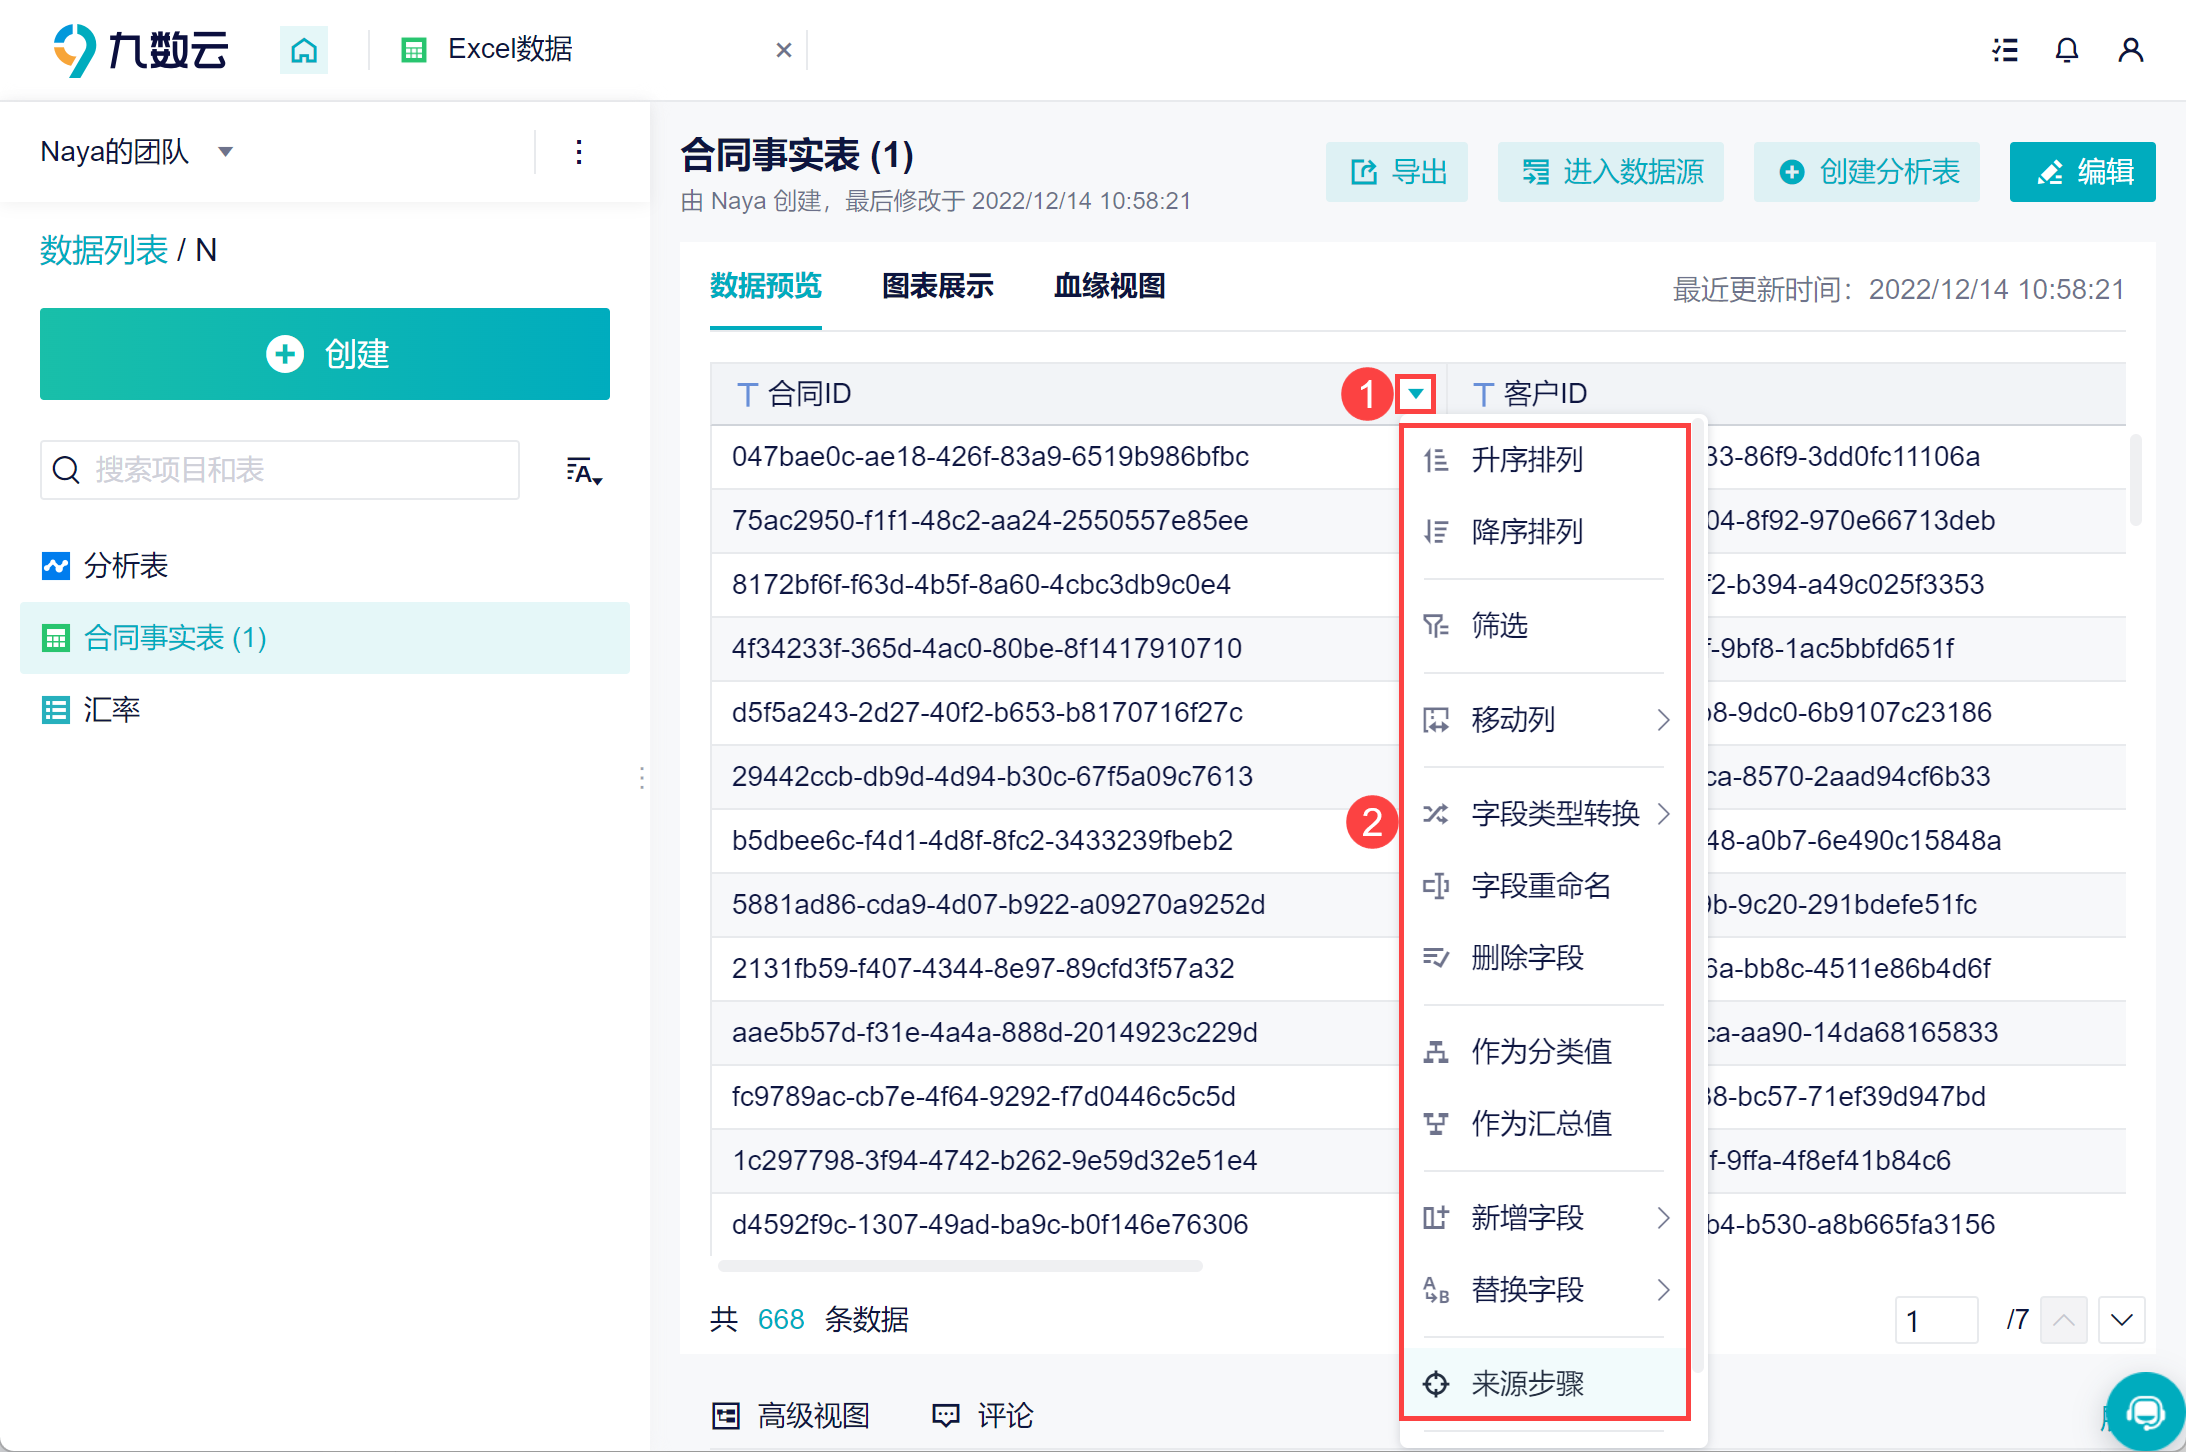
Task: Close the Excel数据 tab
Action: tap(783, 49)
